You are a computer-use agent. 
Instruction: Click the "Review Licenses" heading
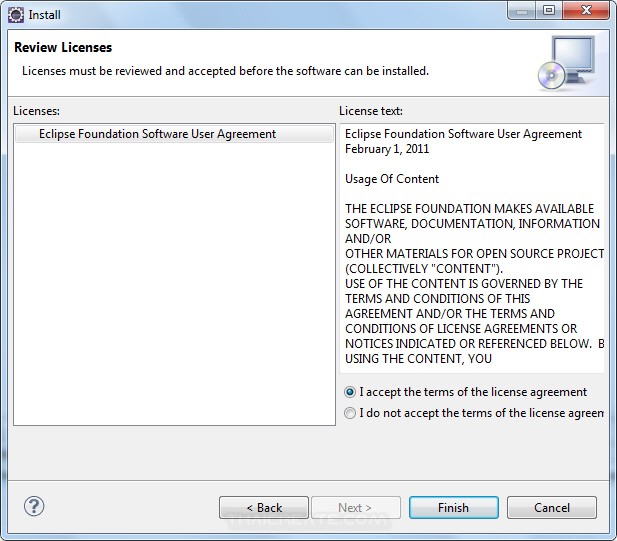click(x=63, y=48)
